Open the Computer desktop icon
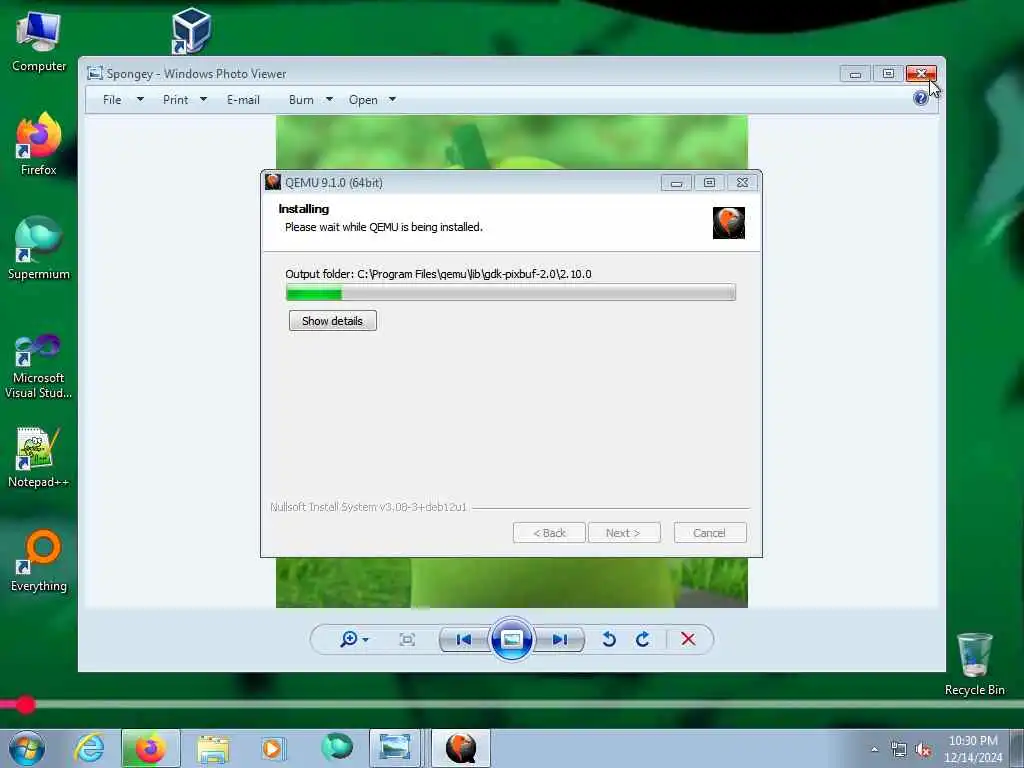The width and height of the screenshot is (1024, 768). point(39,40)
